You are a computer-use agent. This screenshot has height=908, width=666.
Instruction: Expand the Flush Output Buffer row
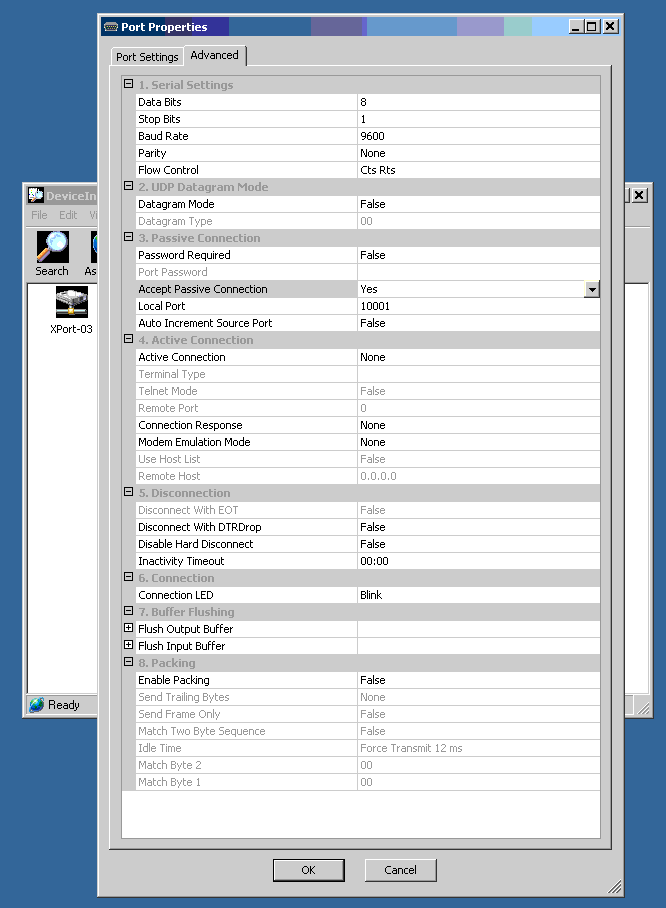pyautogui.click(x=129, y=628)
